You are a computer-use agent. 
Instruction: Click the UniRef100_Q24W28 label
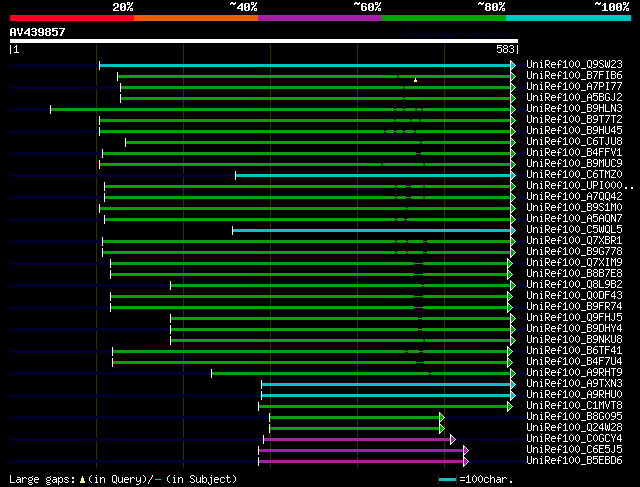pyautogui.click(x=574, y=428)
